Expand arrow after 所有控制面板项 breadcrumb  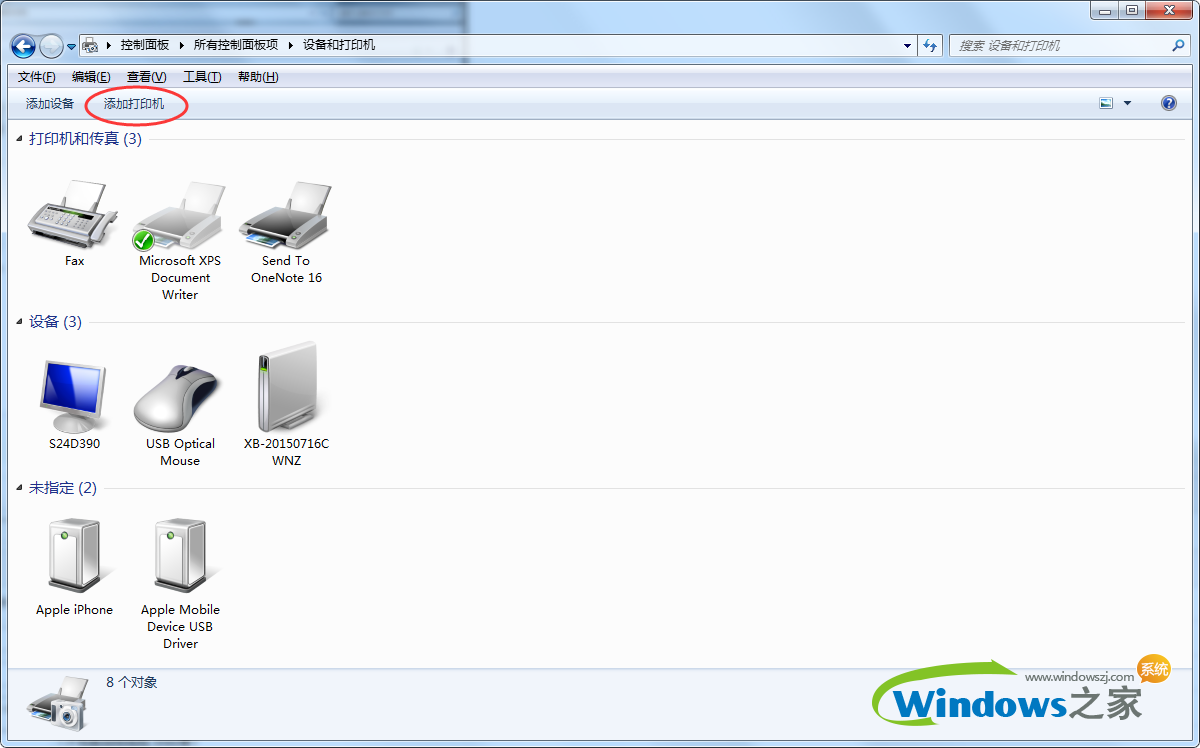tap(291, 46)
